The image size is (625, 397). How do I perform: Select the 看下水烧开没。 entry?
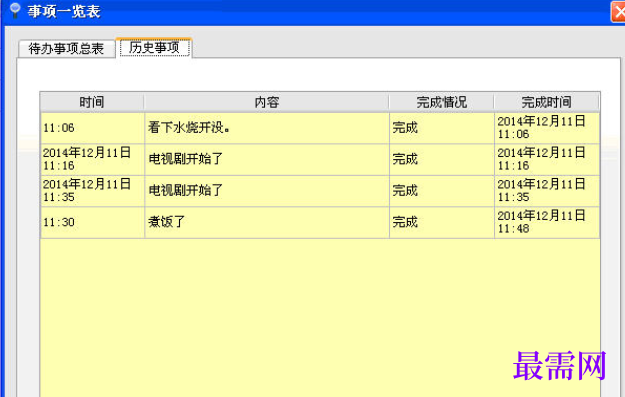coord(267,128)
